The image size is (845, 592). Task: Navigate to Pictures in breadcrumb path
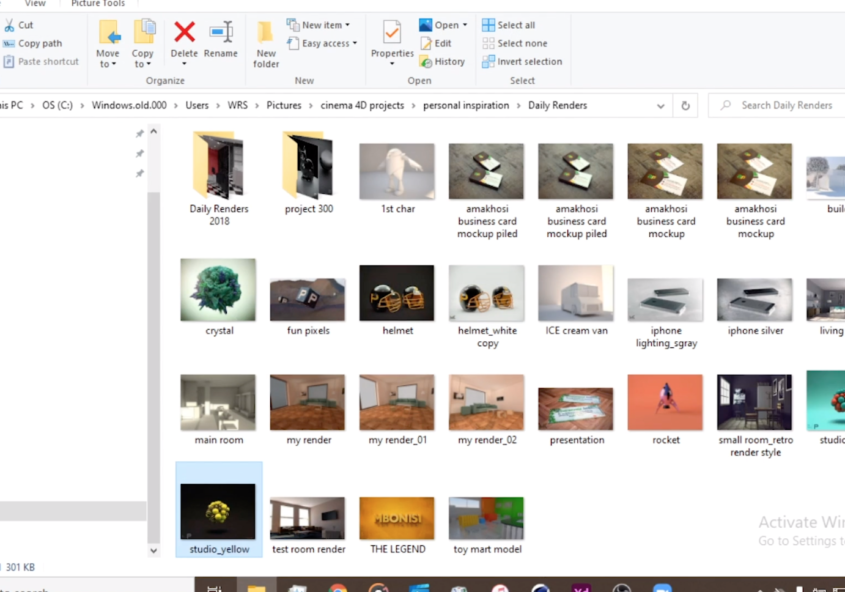(x=284, y=106)
